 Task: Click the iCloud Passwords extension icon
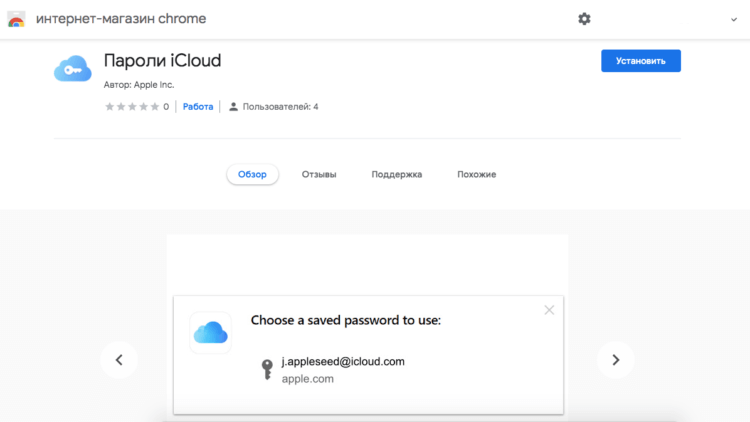tap(73, 69)
